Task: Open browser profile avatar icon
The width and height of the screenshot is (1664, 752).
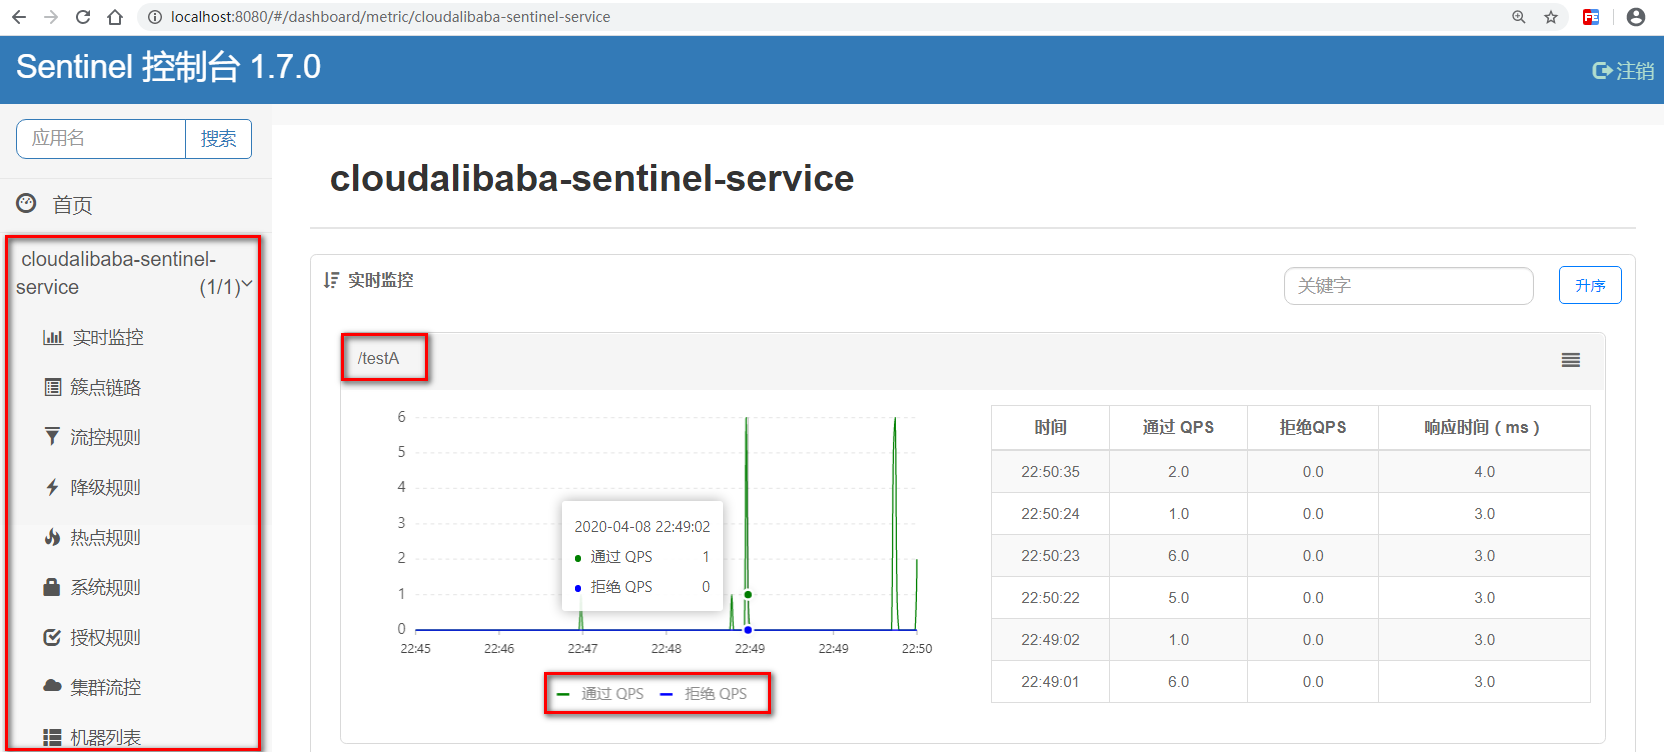Action: point(1636,17)
